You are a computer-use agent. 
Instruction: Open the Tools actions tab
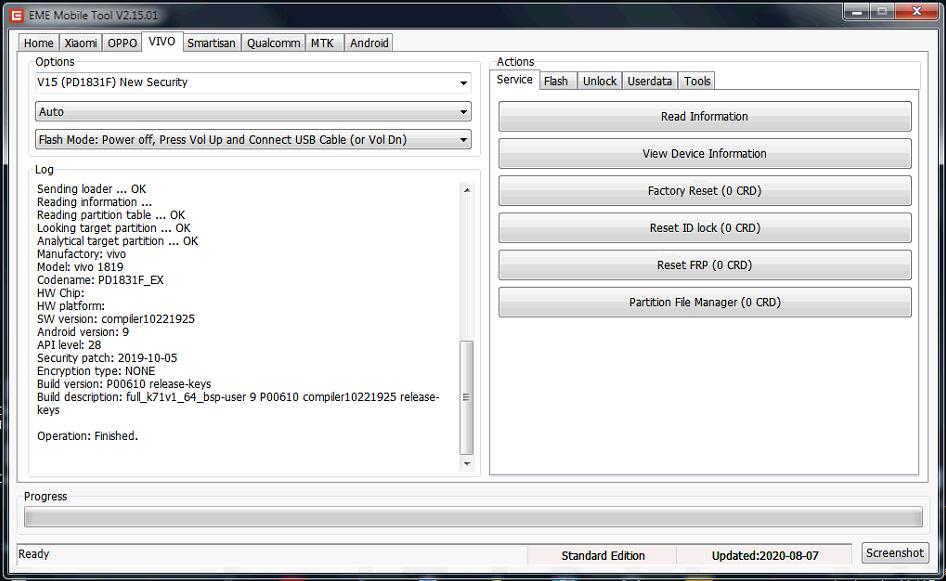coord(697,81)
